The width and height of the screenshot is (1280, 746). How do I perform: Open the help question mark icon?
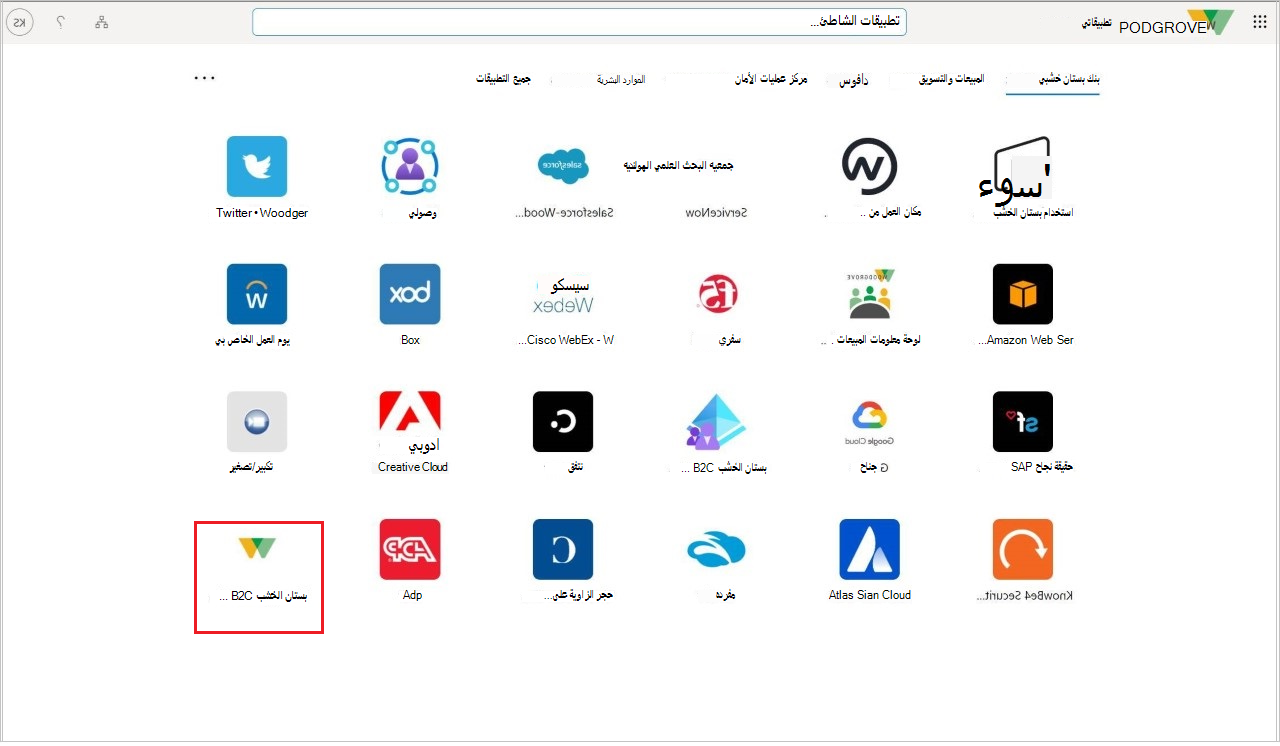(x=61, y=22)
